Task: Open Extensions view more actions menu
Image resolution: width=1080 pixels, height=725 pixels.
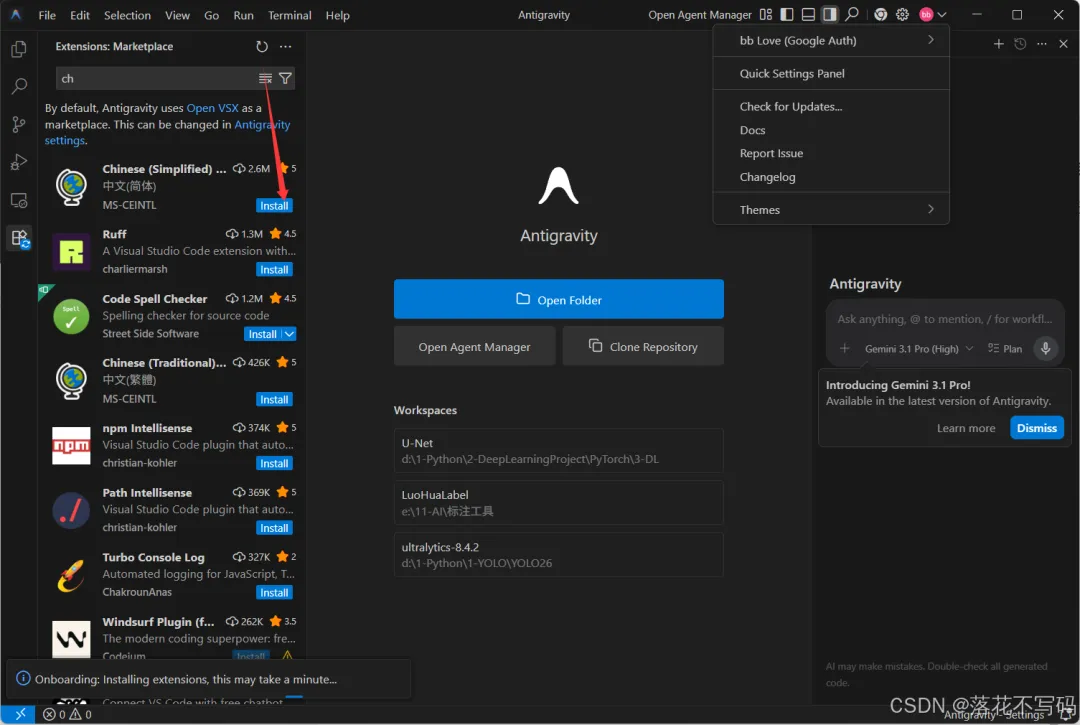Action: (x=285, y=46)
